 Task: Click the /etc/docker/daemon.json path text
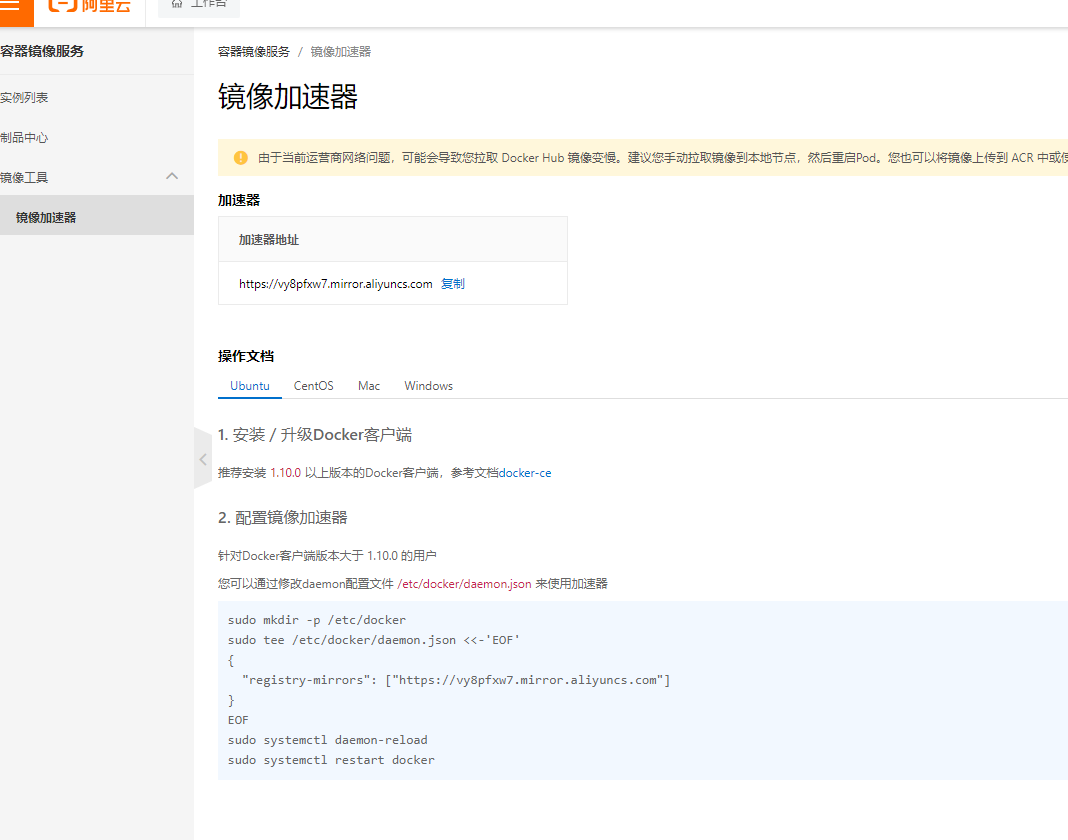tap(464, 584)
